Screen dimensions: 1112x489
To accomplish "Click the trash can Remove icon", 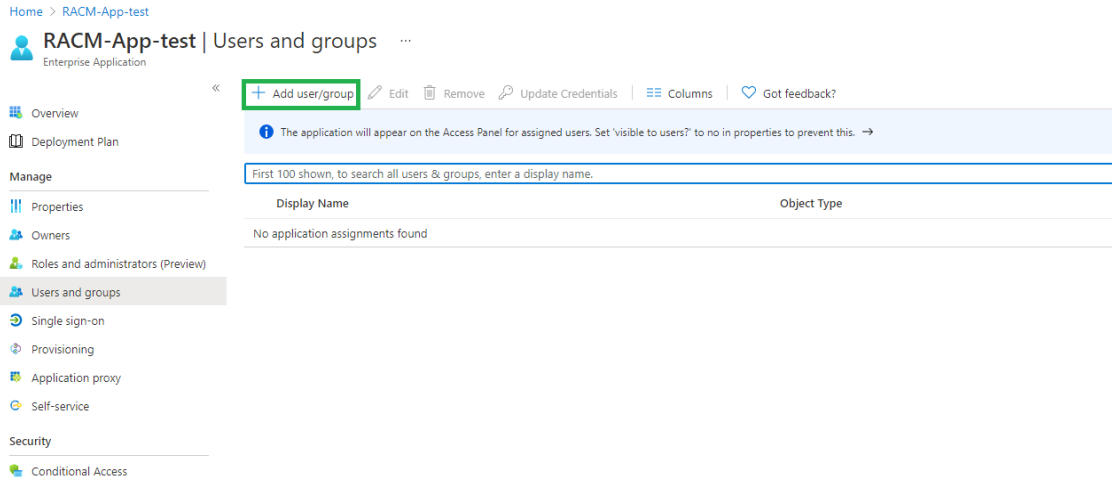I will pyautogui.click(x=429, y=93).
